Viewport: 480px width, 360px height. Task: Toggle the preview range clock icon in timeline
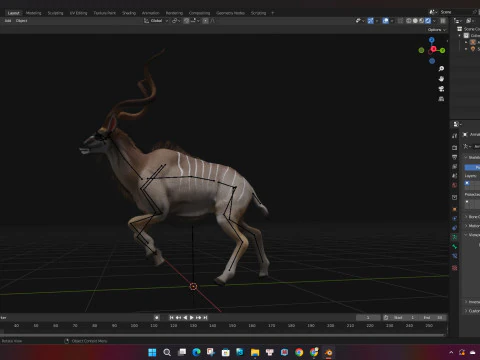pos(386,318)
